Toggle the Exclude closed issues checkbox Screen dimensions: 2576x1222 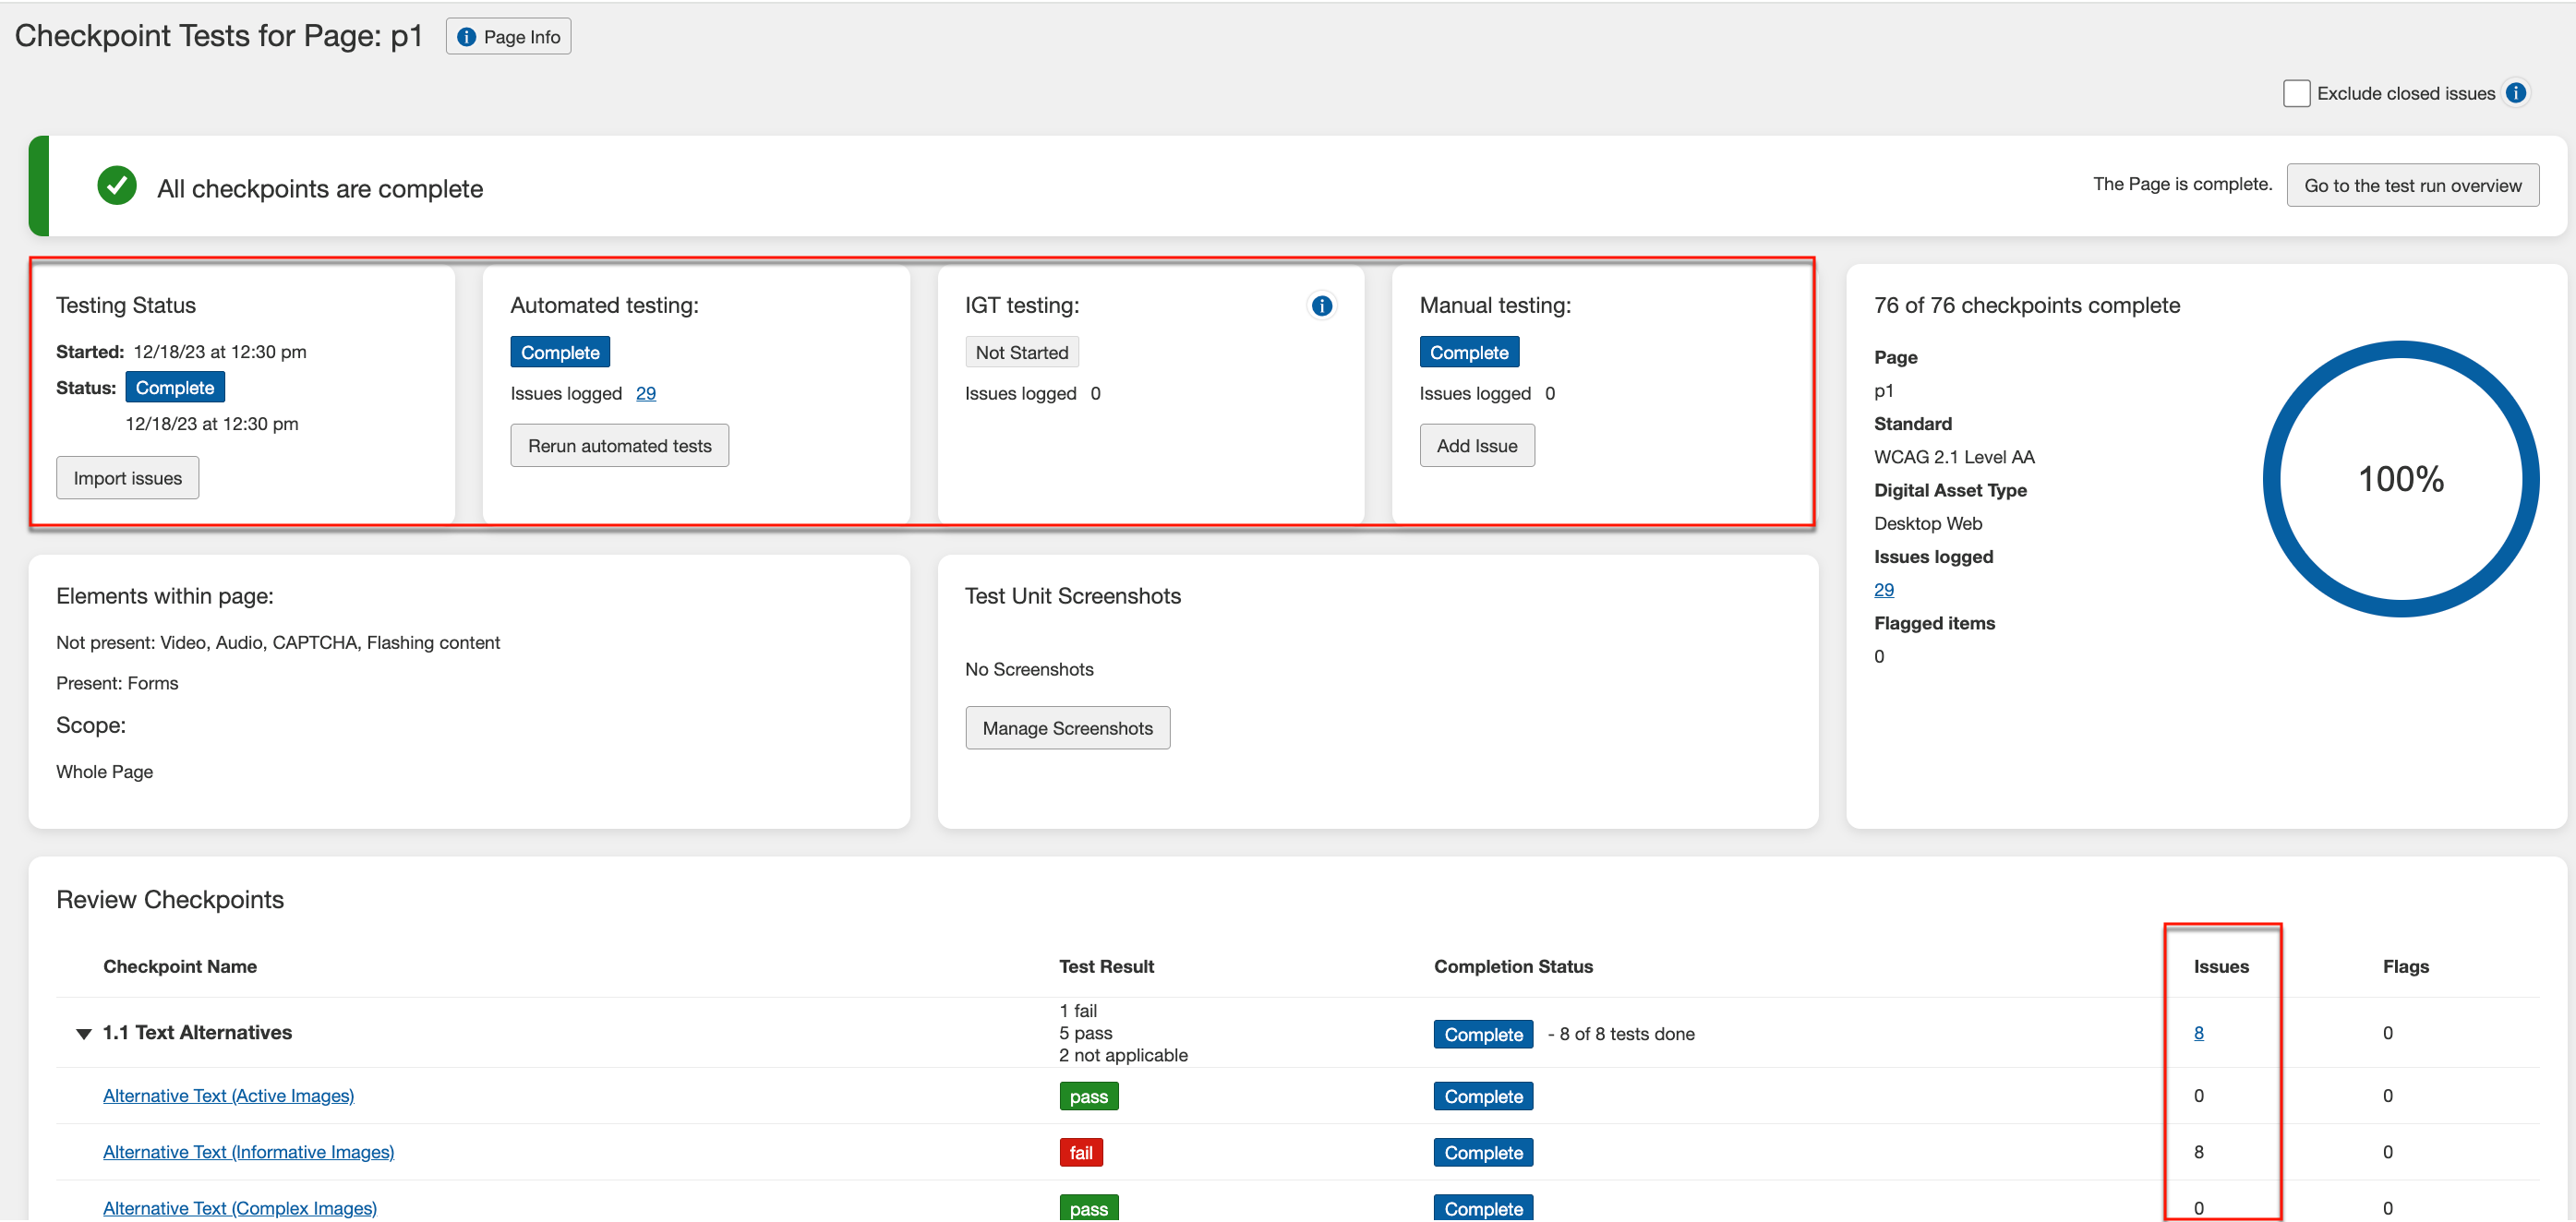[2296, 93]
